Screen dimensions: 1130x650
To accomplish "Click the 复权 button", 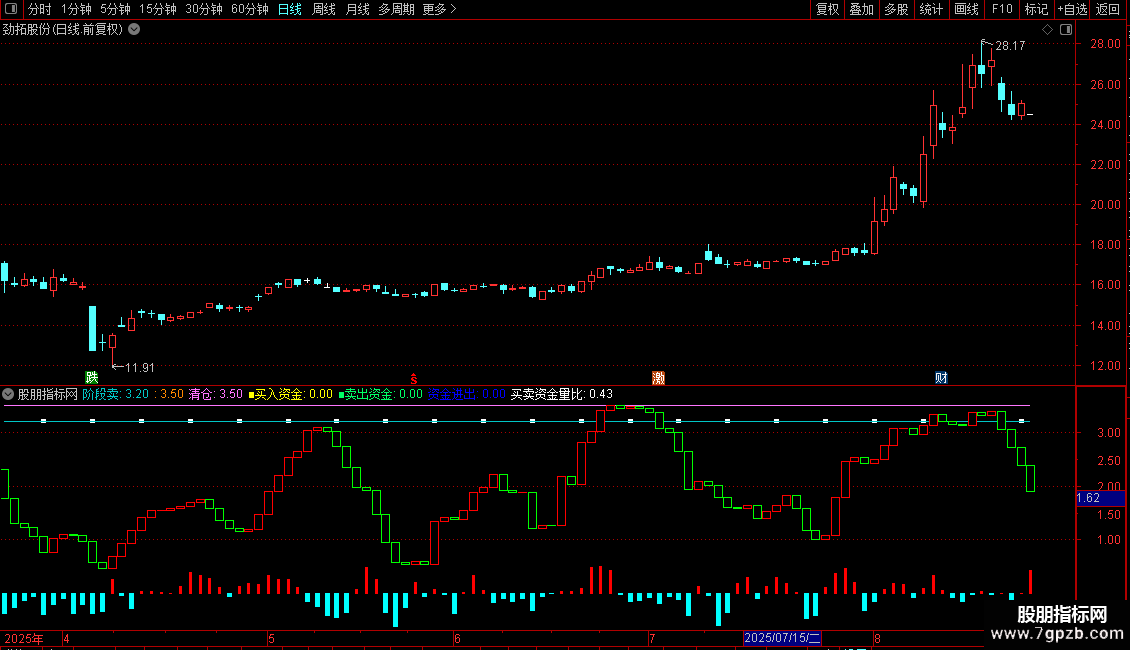I will [827, 9].
